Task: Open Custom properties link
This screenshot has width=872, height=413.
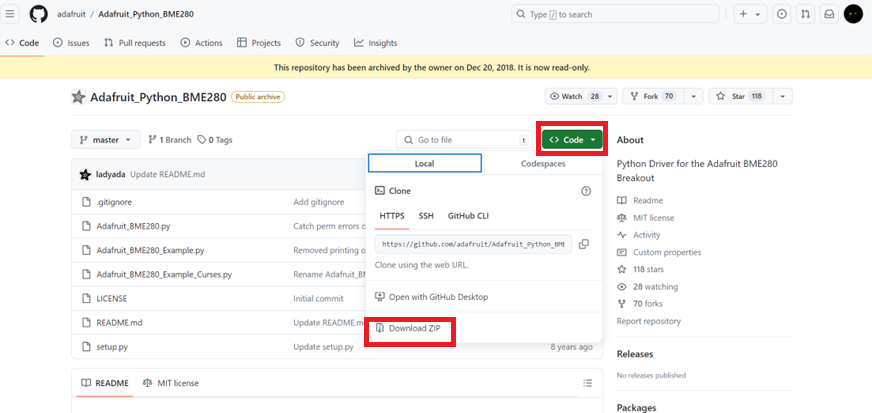Action: [659, 252]
